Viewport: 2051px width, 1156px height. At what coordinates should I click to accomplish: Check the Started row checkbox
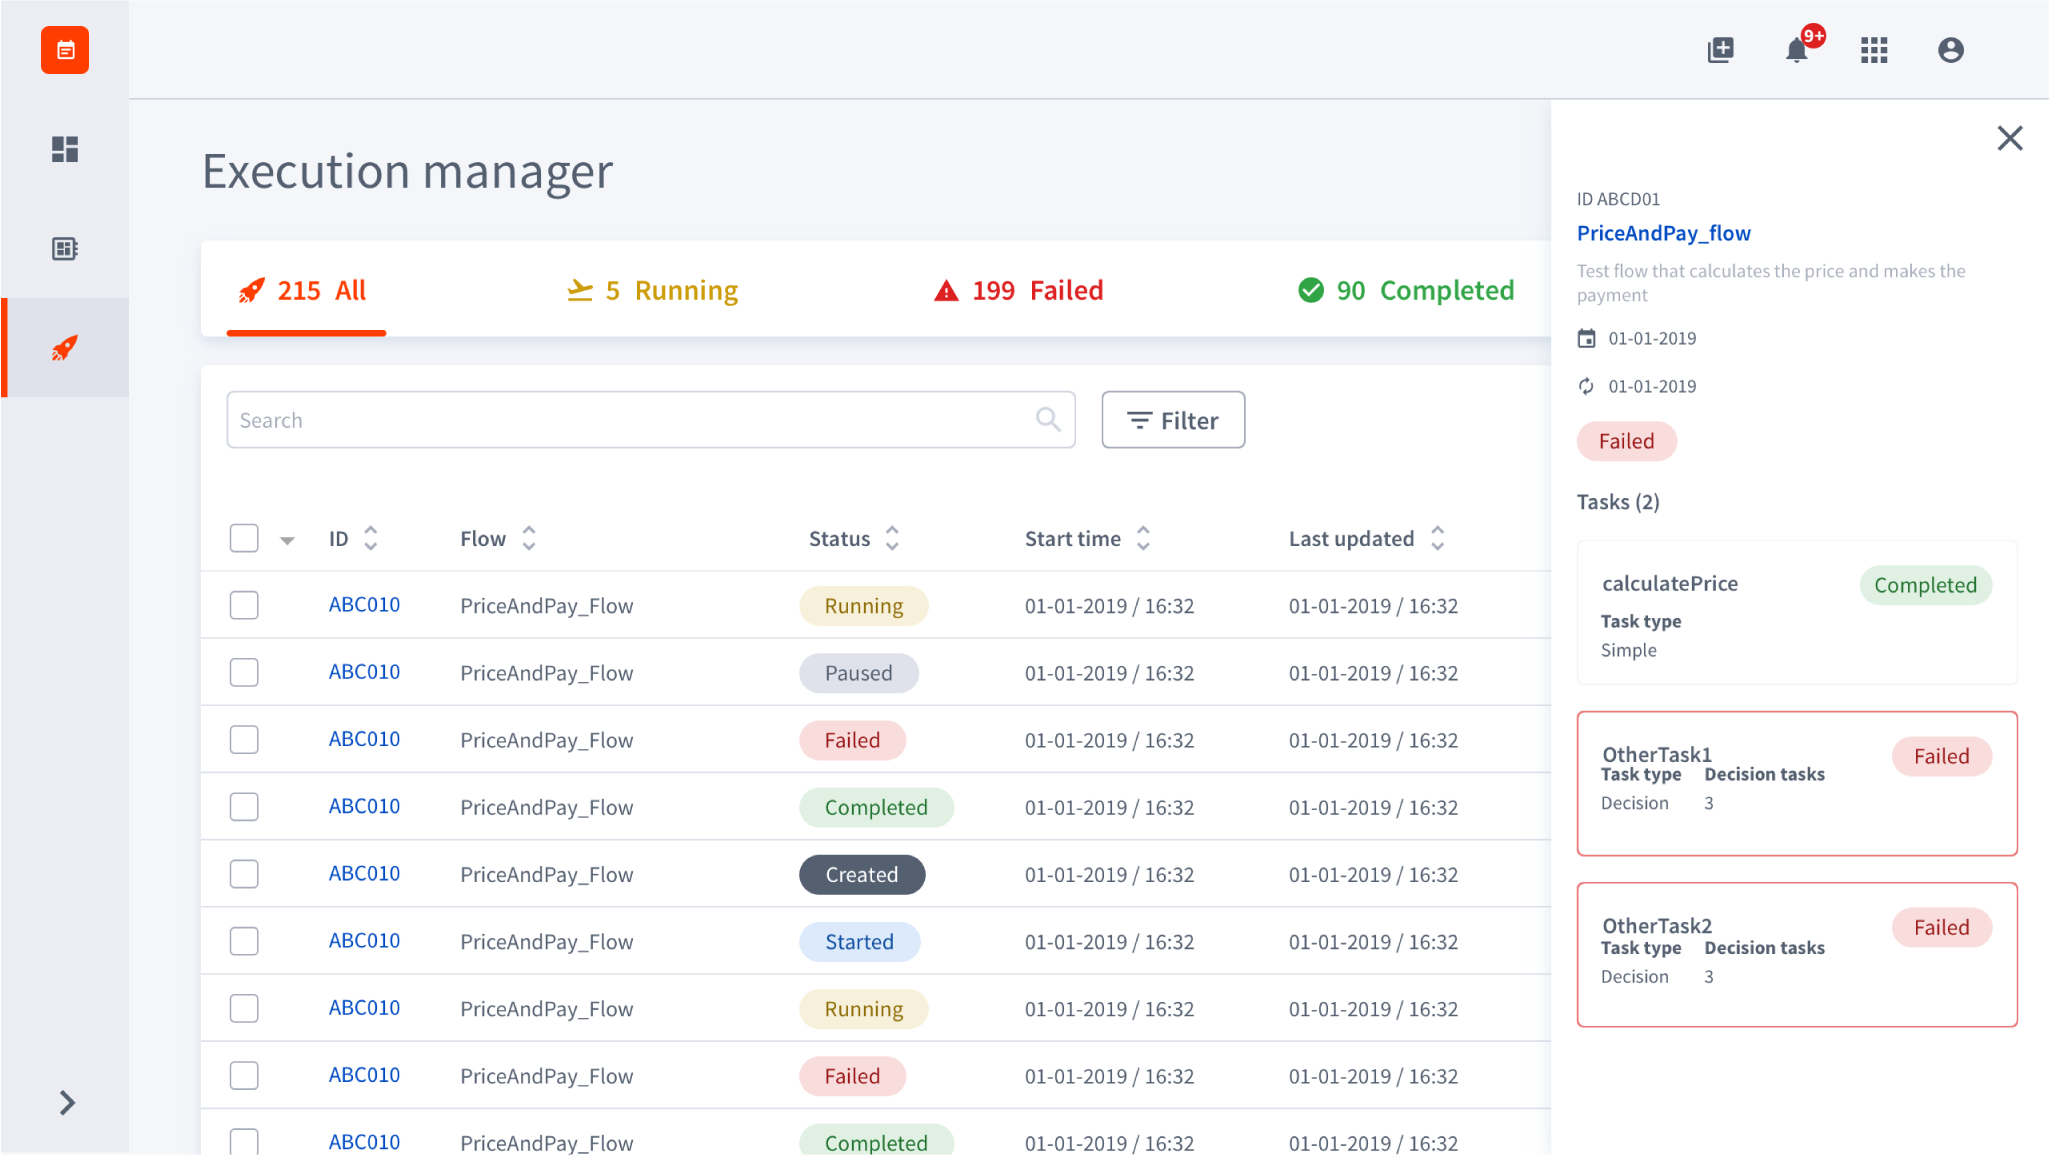(244, 941)
